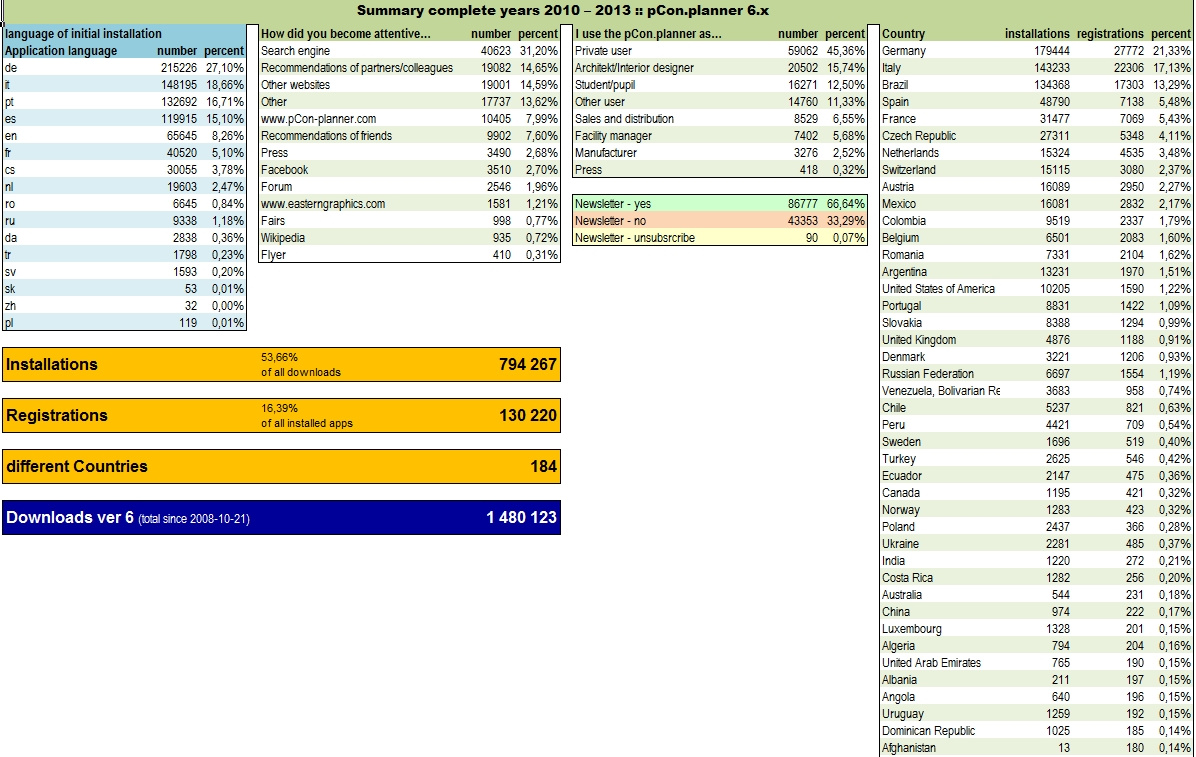Screen dimensions: 1196x757
Task: Select the 'United States of America' row
Action: (938, 289)
